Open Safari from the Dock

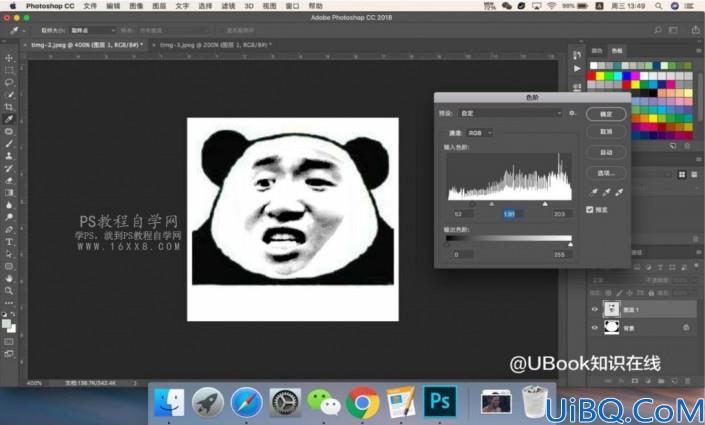coord(246,403)
